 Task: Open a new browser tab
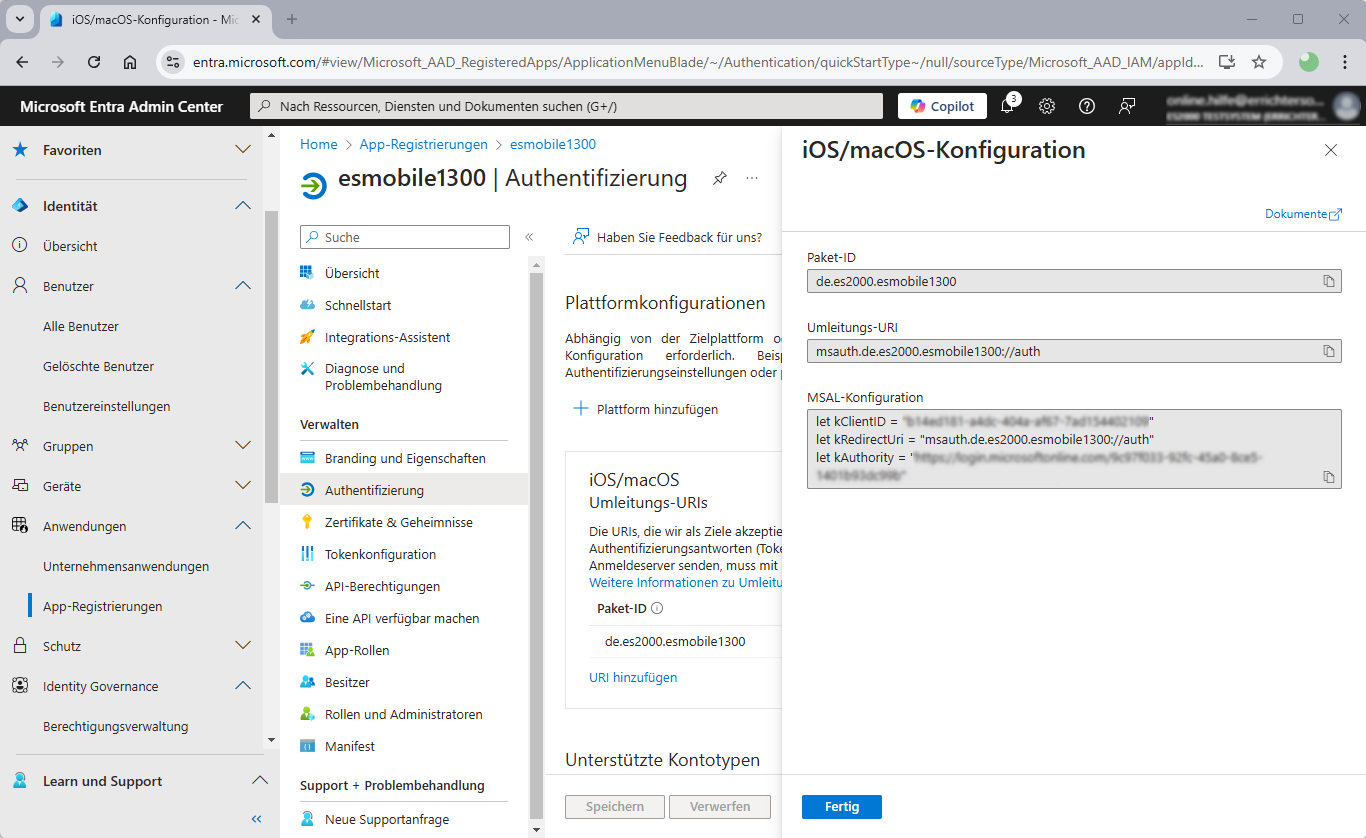point(292,19)
